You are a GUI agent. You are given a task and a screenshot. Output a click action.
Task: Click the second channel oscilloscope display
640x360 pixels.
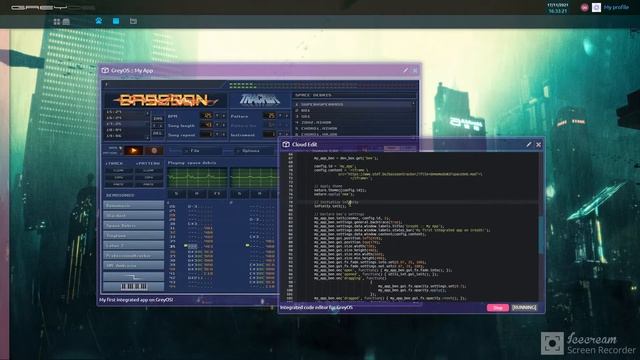coord(255,178)
